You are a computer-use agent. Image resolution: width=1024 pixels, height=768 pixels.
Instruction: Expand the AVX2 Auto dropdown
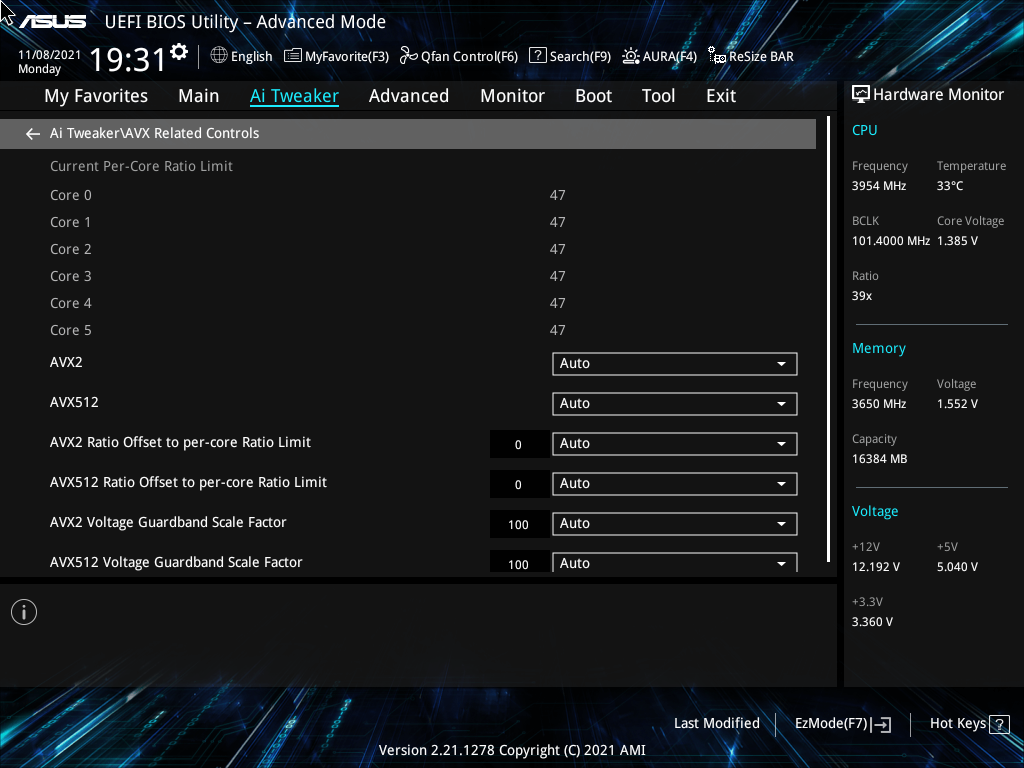pos(675,364)
